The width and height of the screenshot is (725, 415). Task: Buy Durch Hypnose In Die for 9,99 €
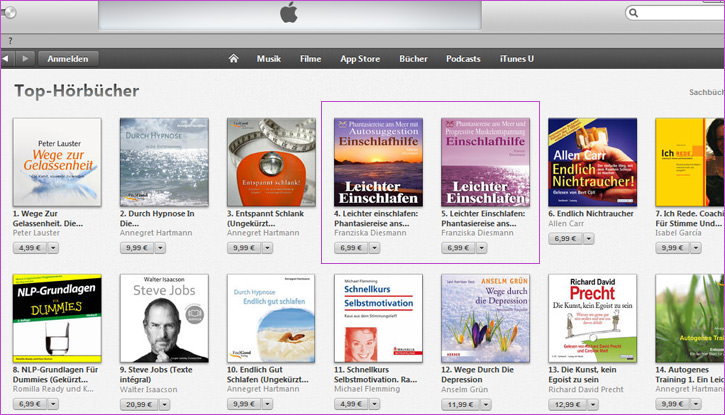(137, 248)
